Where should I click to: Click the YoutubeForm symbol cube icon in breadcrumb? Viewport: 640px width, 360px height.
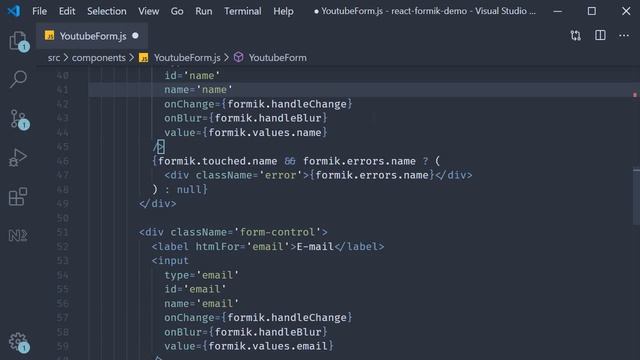(238, 58)
